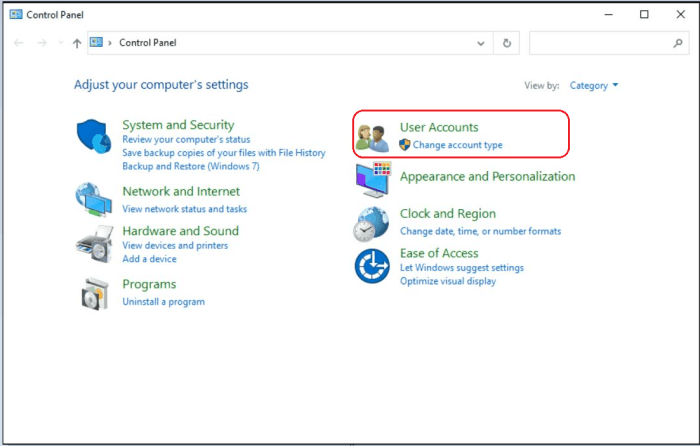Click the Appearance and Personalization monitor icon
700x446 pixels.
tap(374, 180)
